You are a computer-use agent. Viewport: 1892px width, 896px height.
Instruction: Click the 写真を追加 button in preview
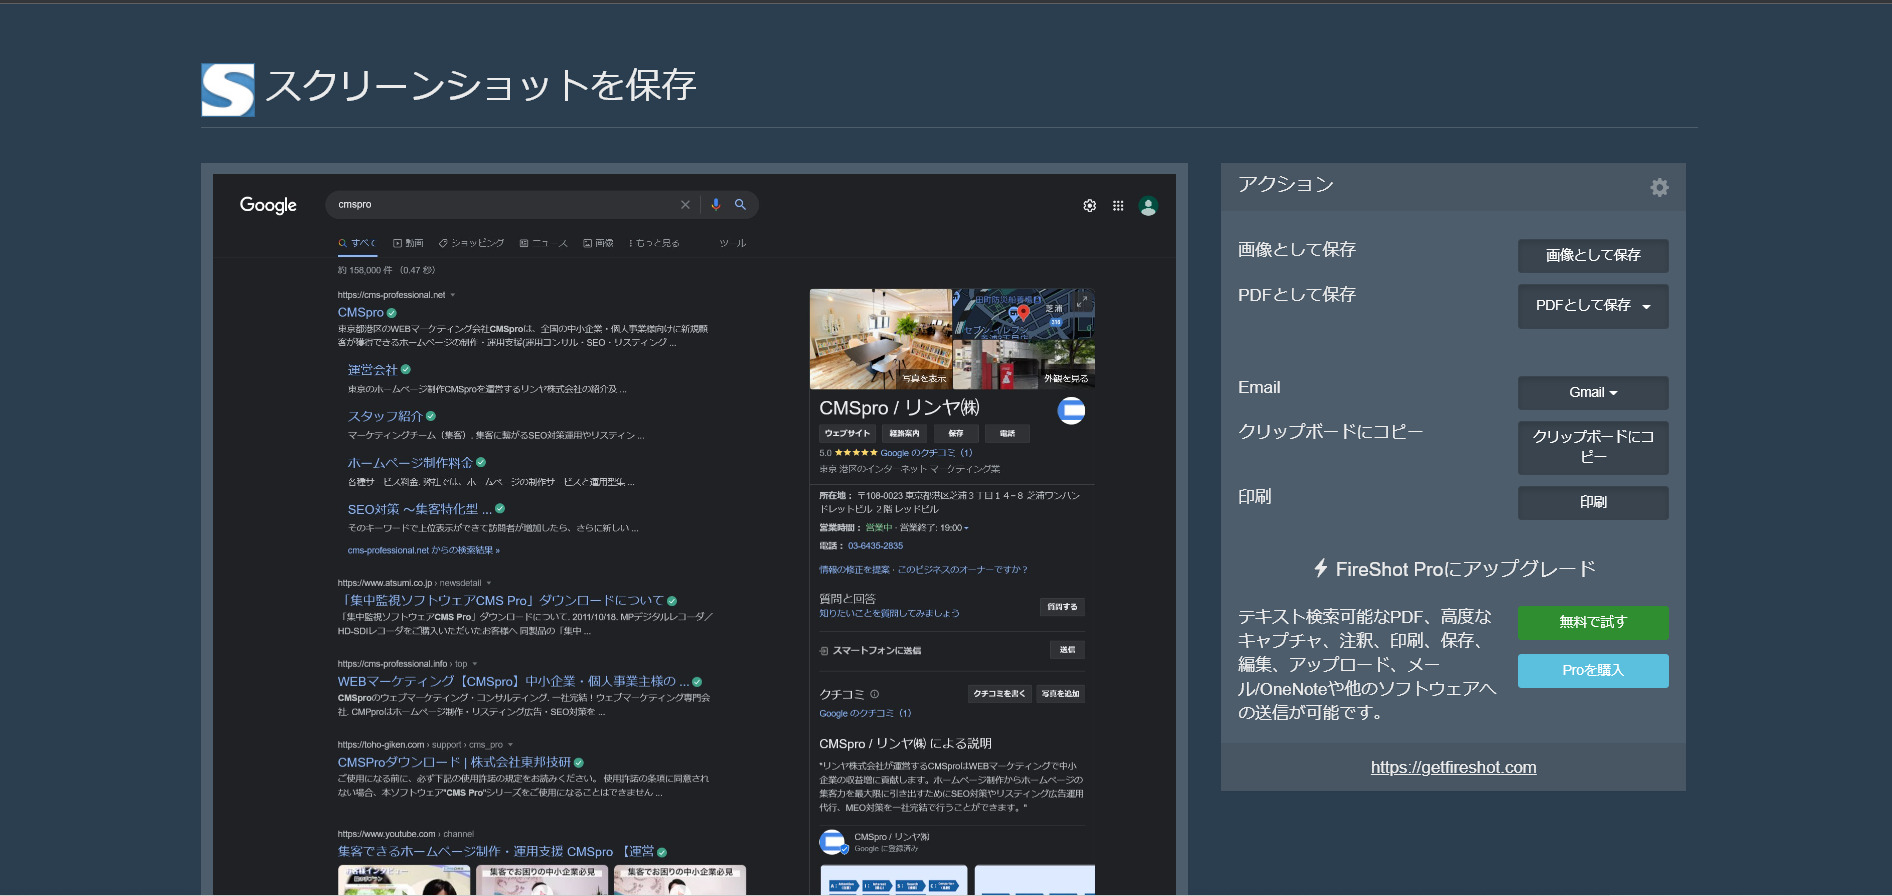tap(1060, 693)
